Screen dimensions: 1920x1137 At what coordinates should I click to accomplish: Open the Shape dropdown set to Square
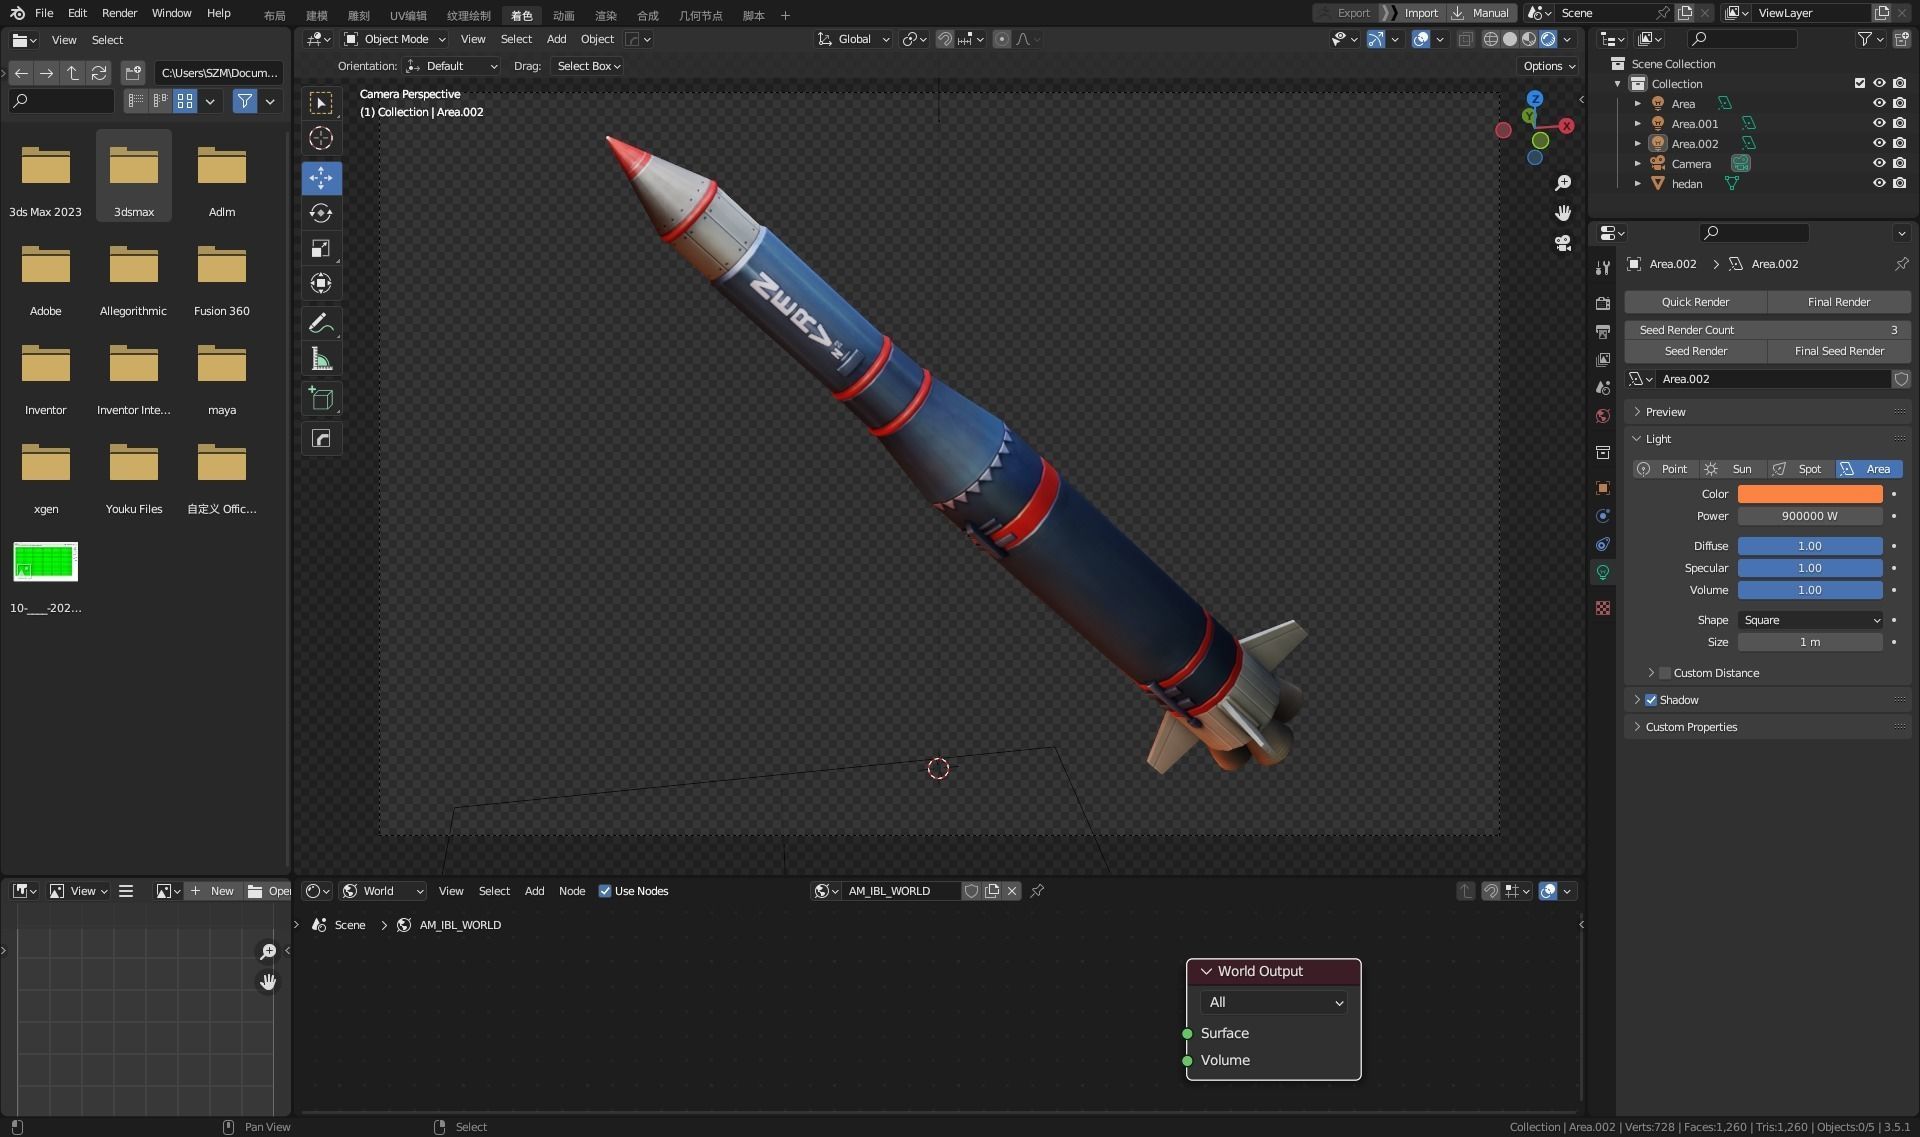click(x=1810, y=620)
